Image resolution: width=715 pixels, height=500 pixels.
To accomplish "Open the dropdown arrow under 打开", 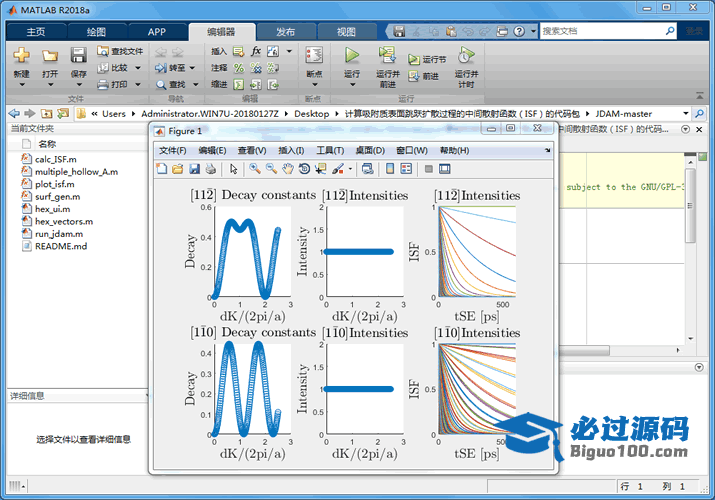I will tap(50, 84).
